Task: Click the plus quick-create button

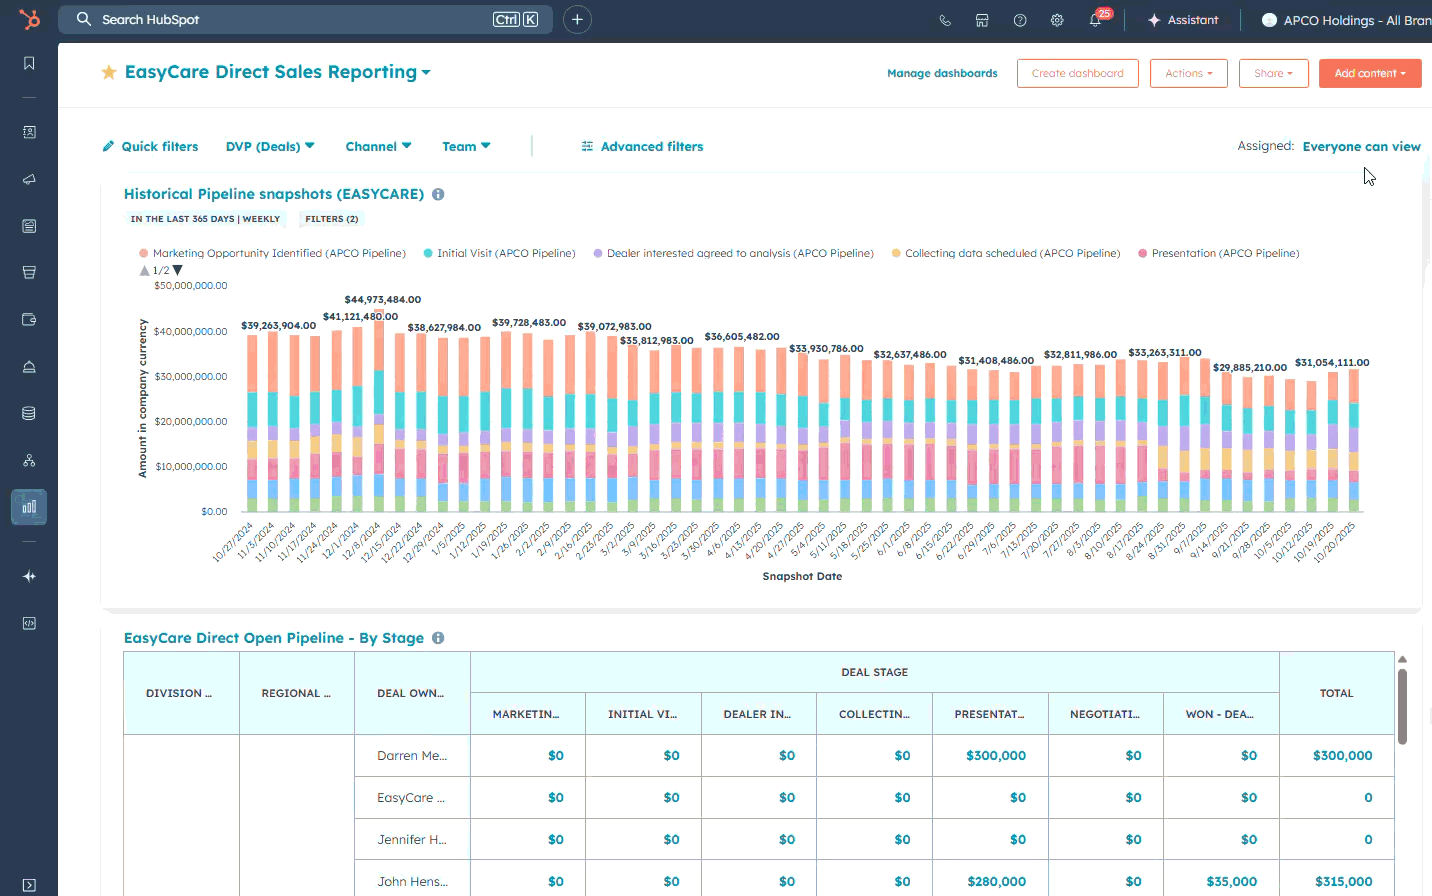Action: pyautogui.click(x=577, y=19)
